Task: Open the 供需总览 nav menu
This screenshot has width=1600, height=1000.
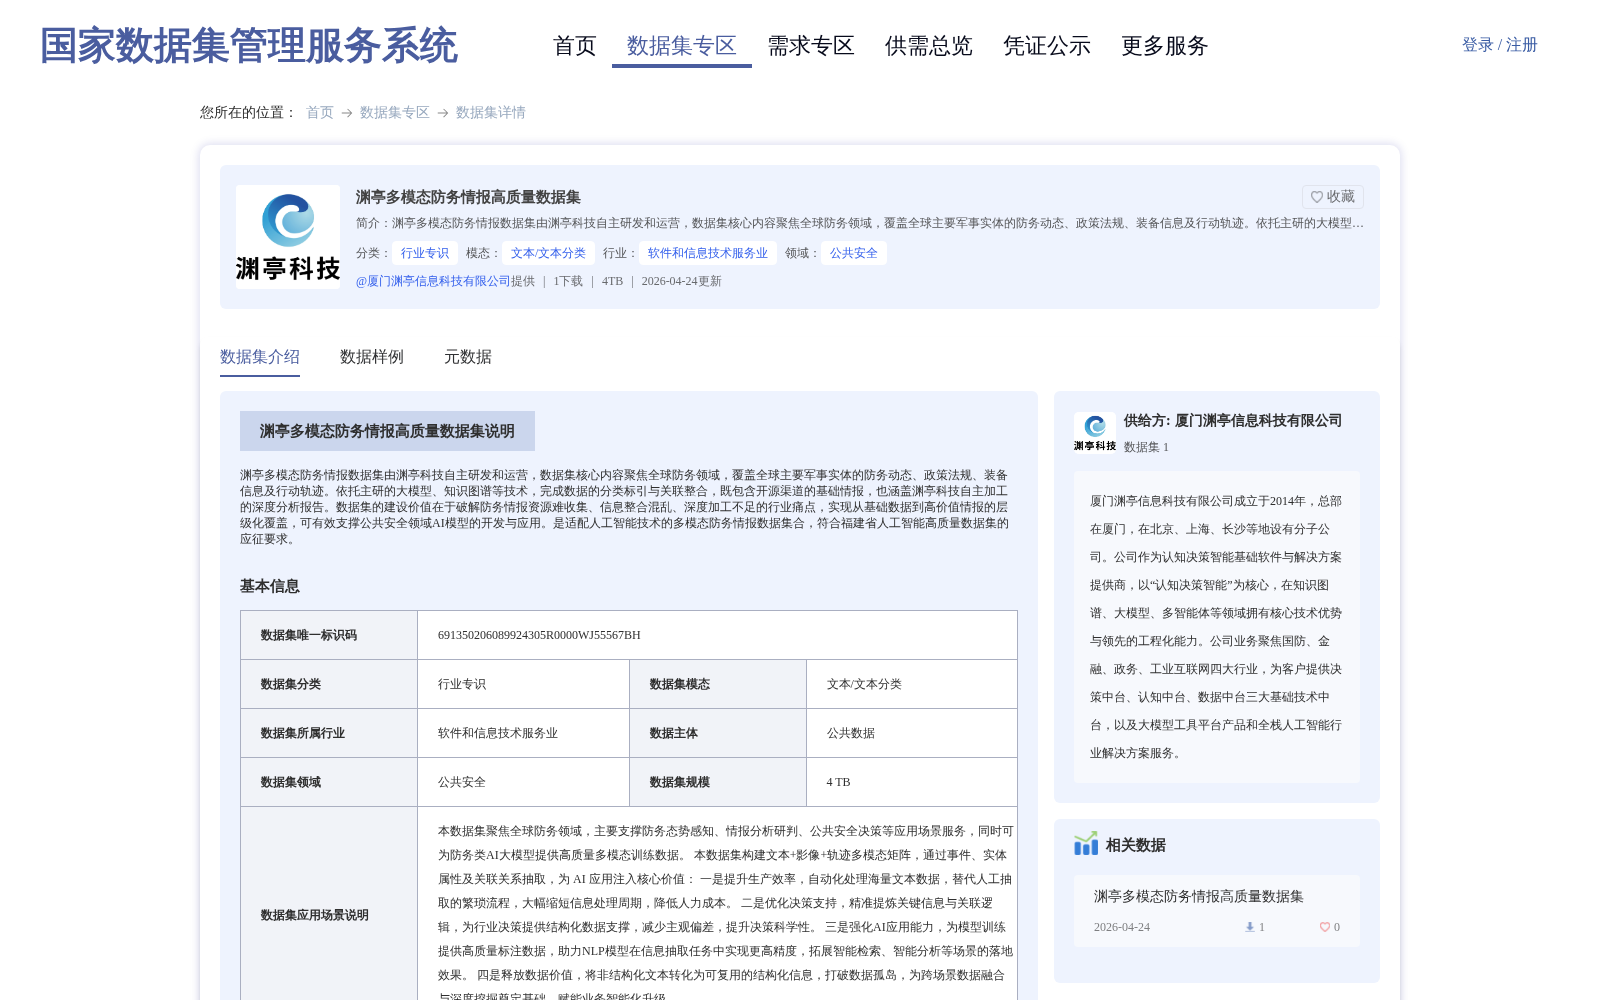Action: tap(929, 46)
